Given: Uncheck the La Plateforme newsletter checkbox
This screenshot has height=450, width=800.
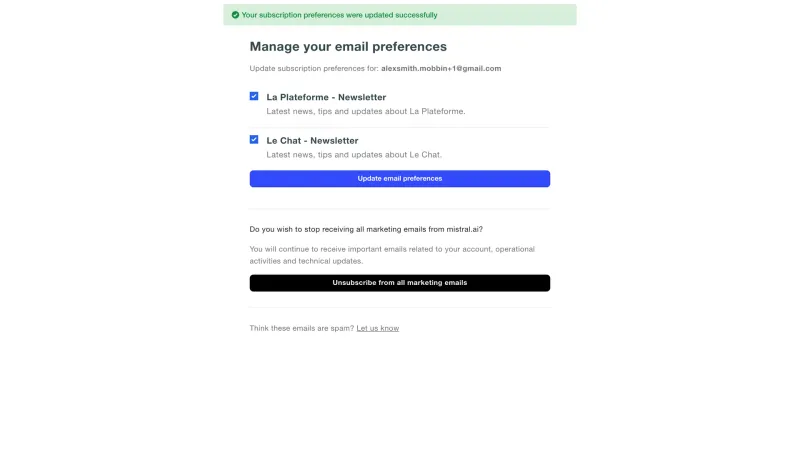Looking at the screenshot, I should click(x=254, y=96).
